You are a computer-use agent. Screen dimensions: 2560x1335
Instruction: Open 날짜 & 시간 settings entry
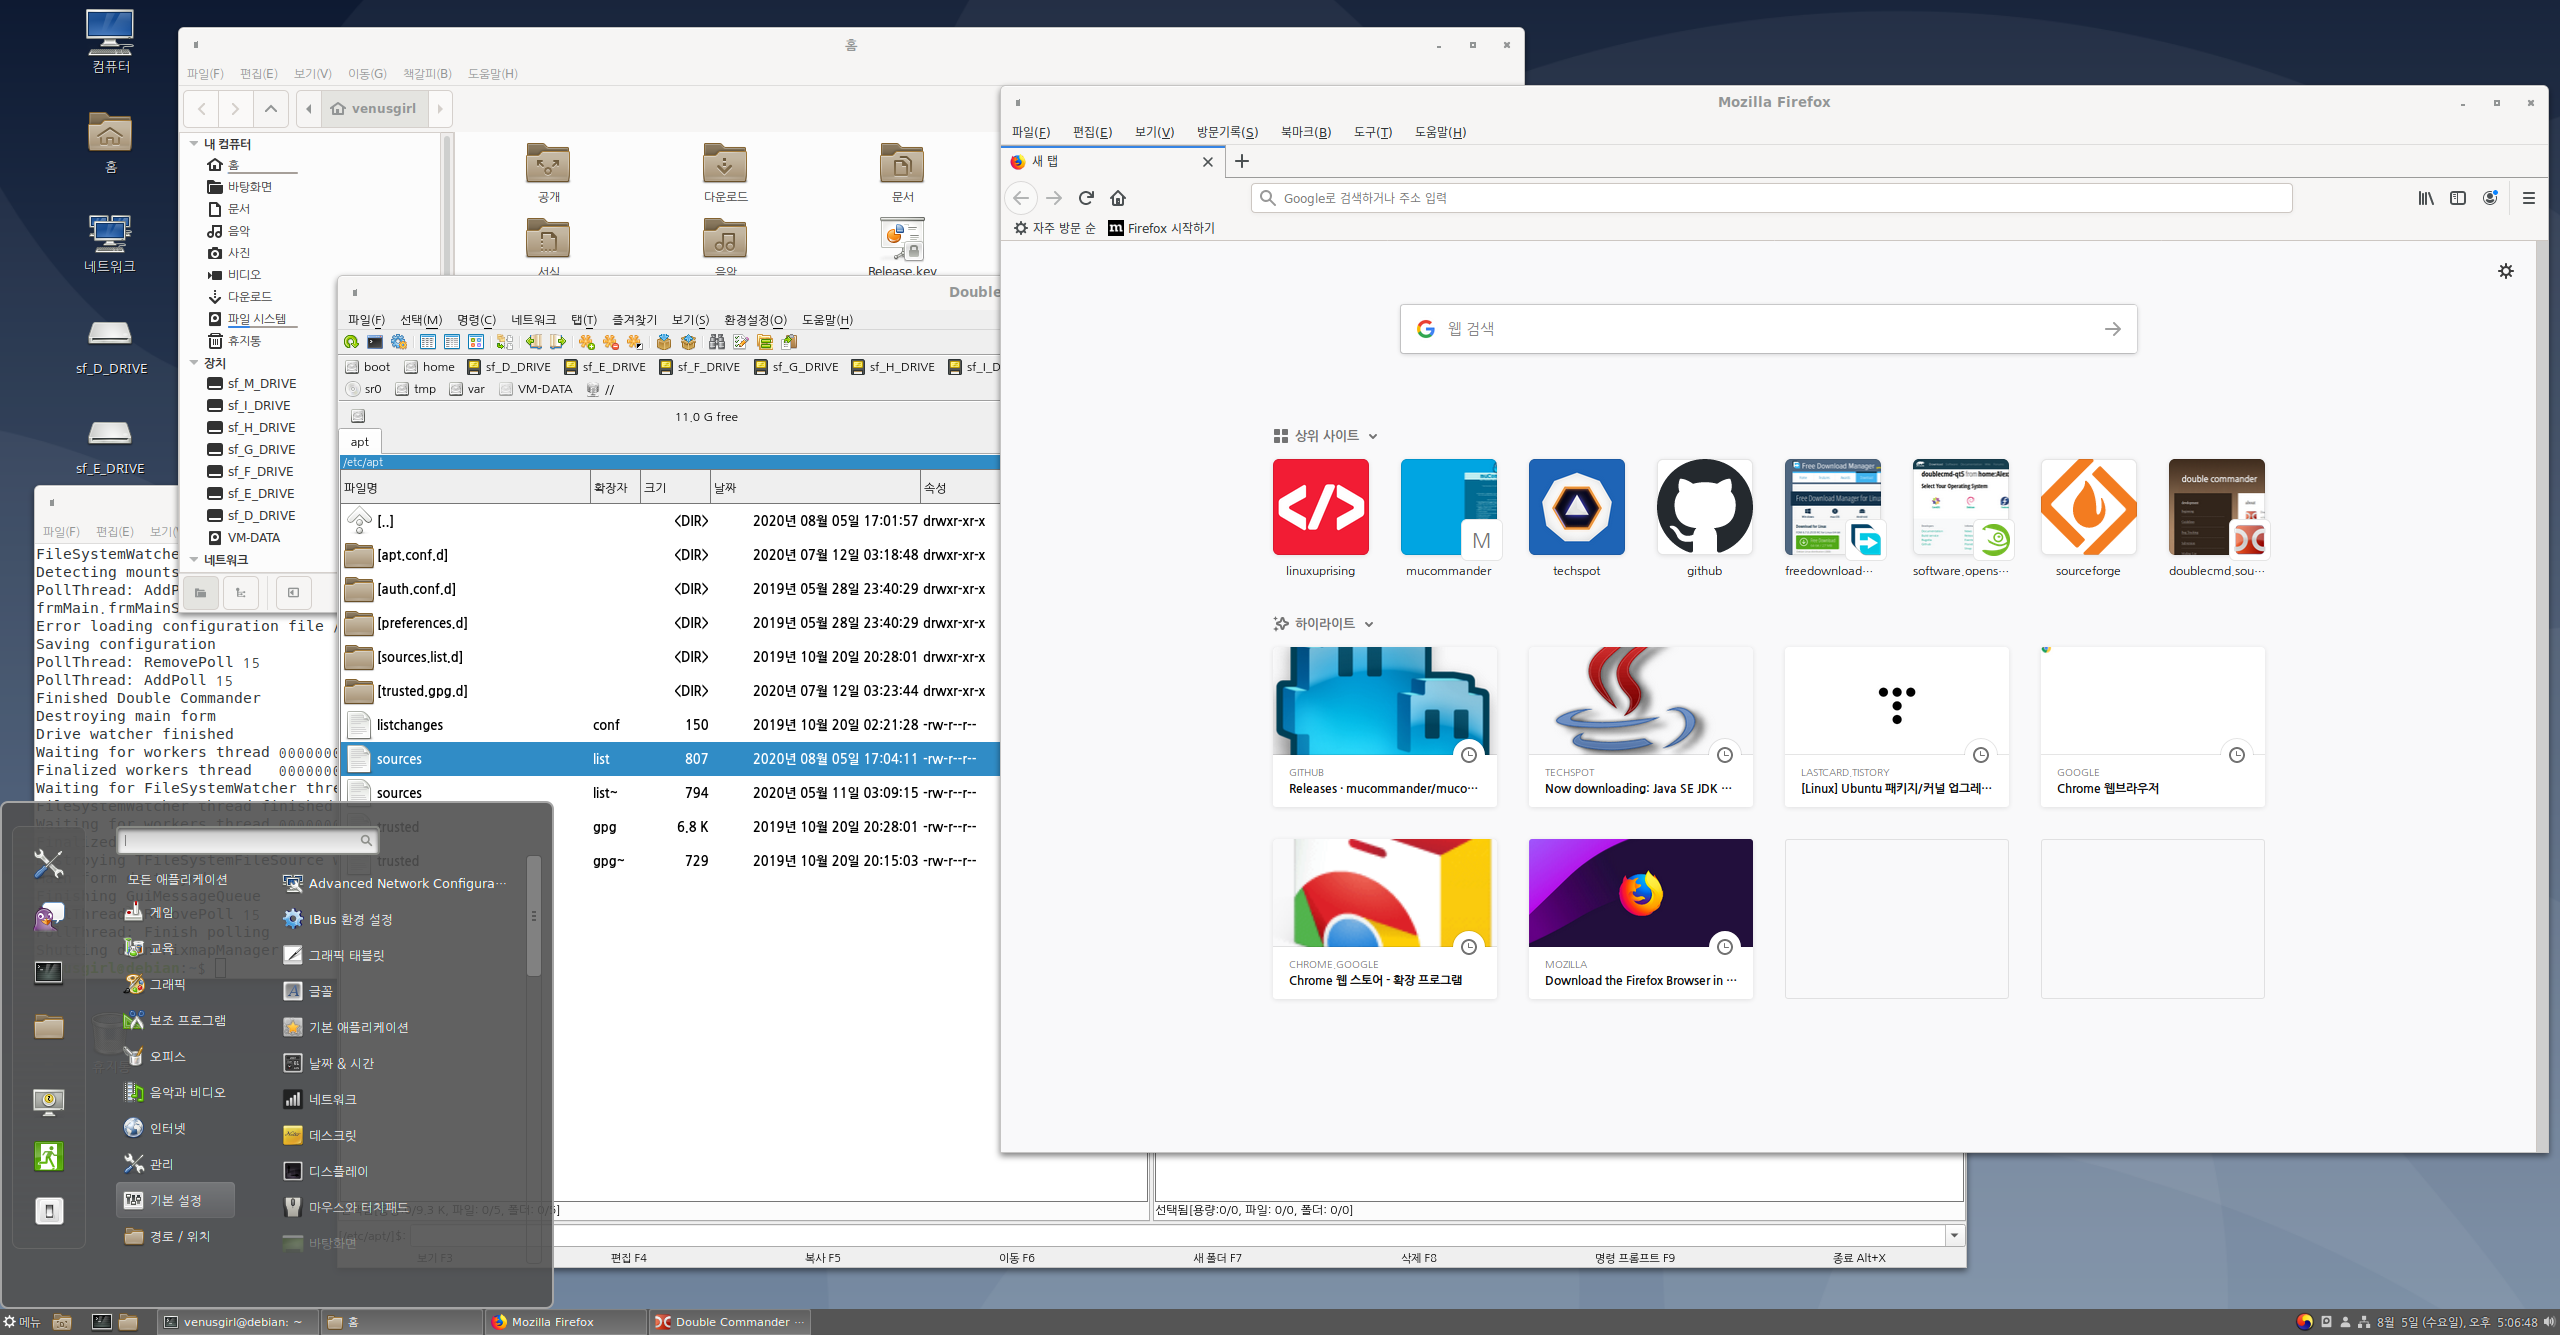click(341, 1063)
